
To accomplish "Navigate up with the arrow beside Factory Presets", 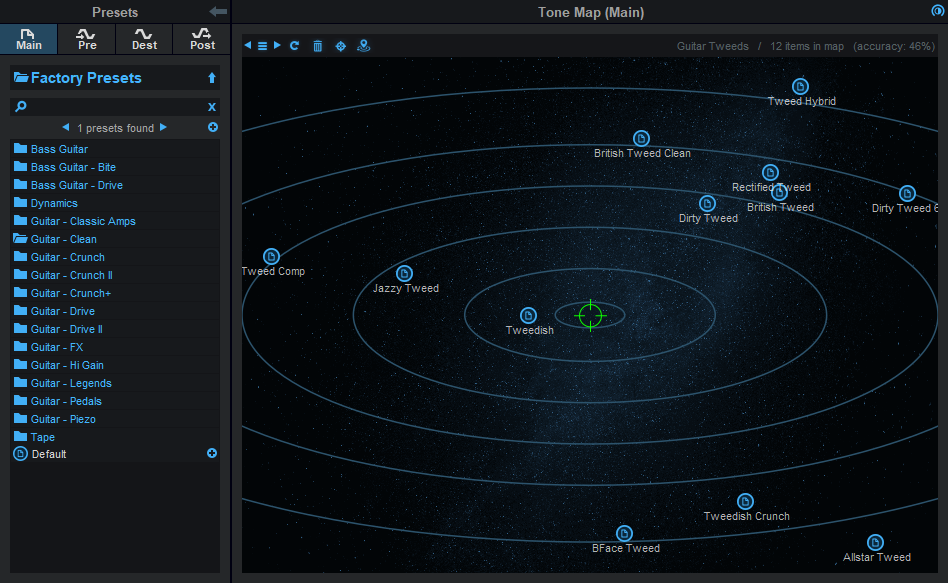I will tap(211, 77).
